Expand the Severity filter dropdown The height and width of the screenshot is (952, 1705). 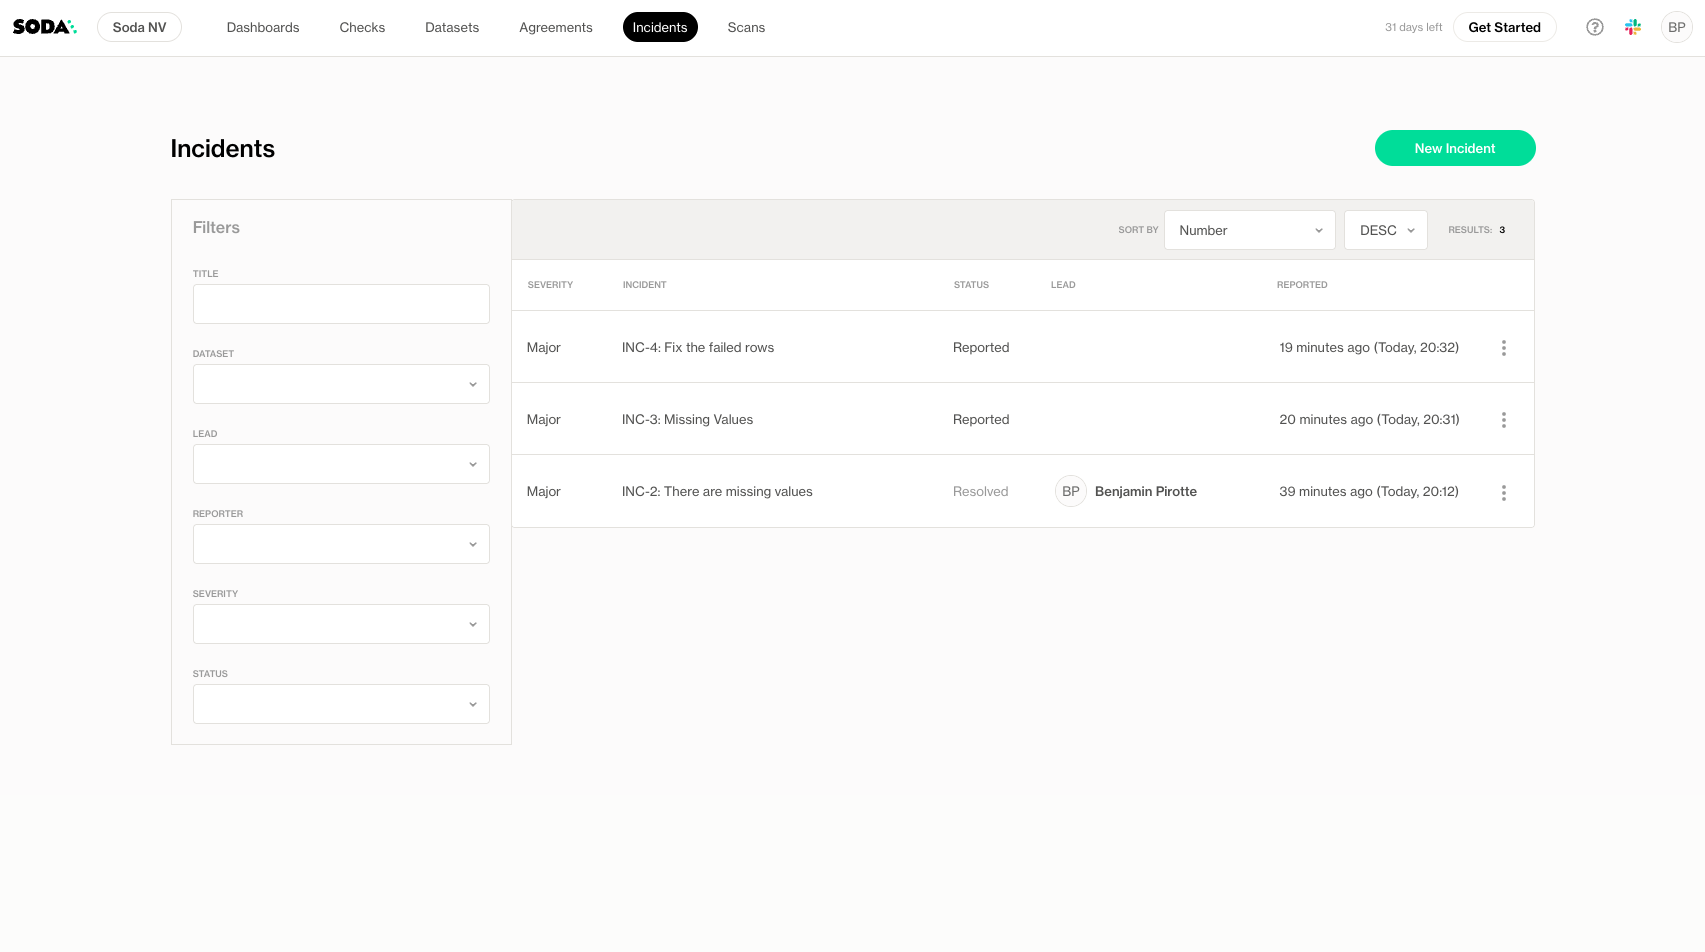(x=341, y=624)
